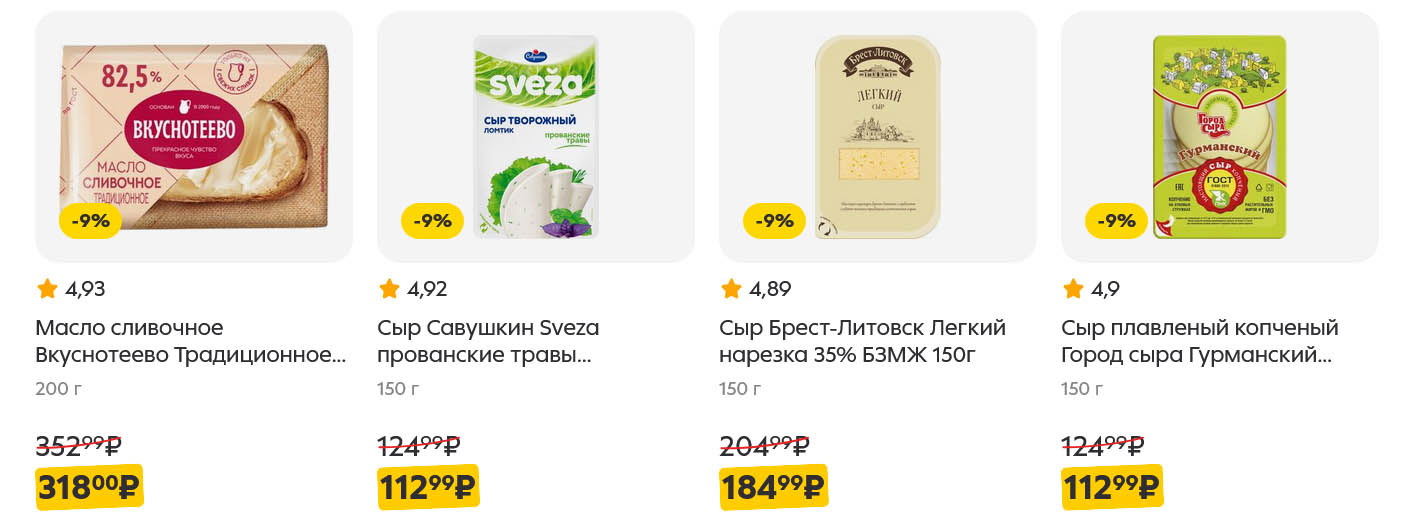Click the star icon next to 4,92 rating
The height and width of the screenshot is (514, 1414).
389,290
